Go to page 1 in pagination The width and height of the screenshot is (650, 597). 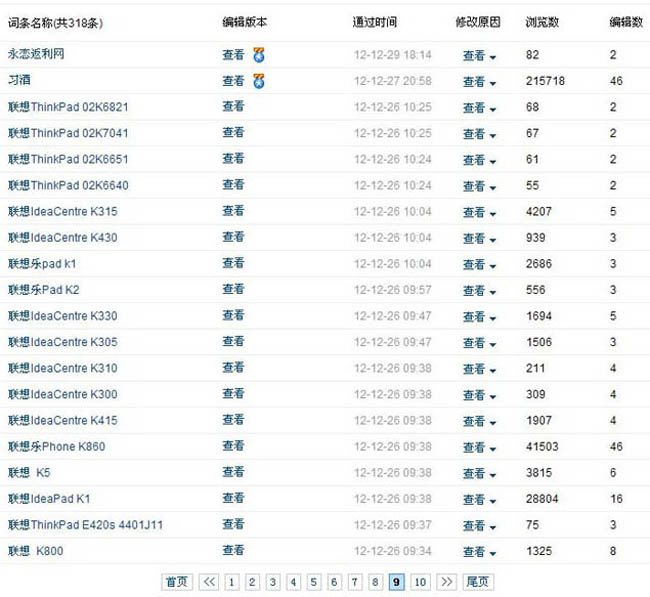pos(232,582)
